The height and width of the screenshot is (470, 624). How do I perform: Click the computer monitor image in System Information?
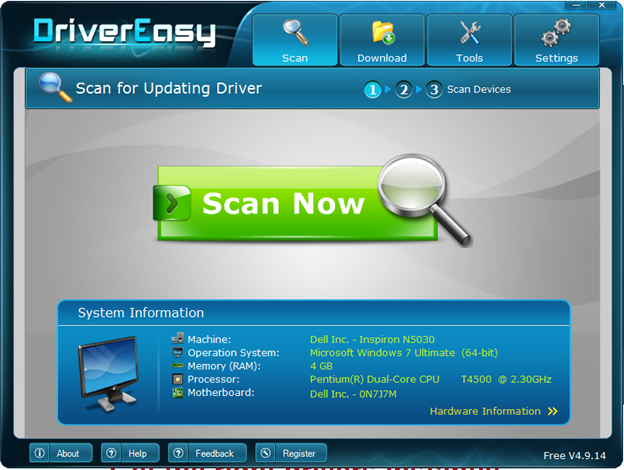click(108, 373)
